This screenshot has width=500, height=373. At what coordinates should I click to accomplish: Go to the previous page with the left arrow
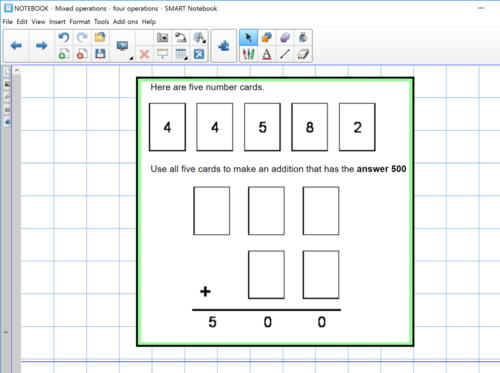click(16, 45)
